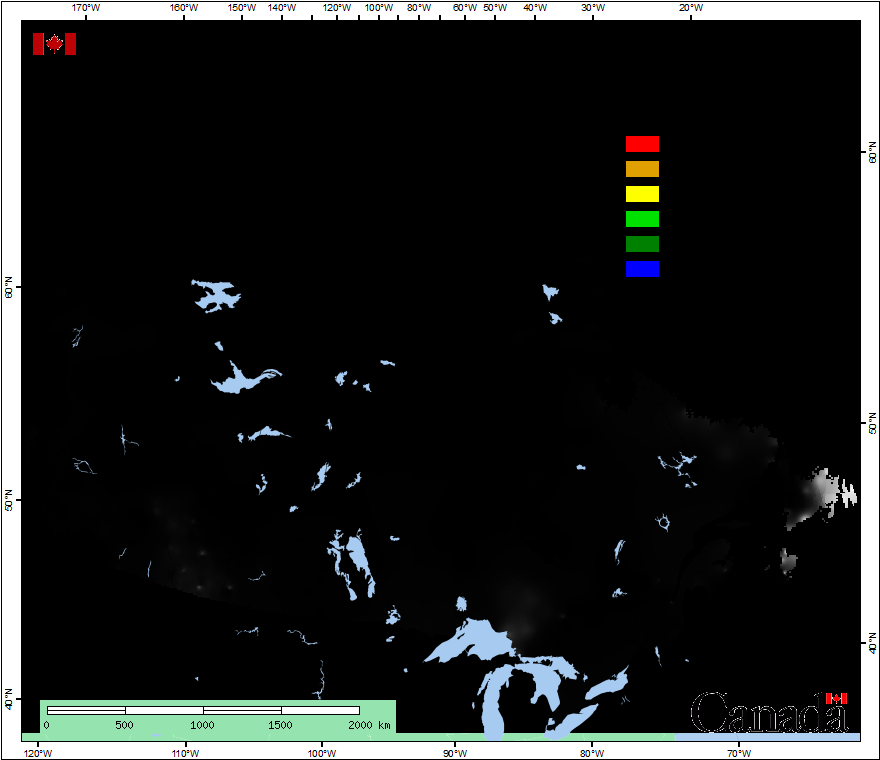Select the red legend swatch
This screenshot has width=880, height=760.
642,144
